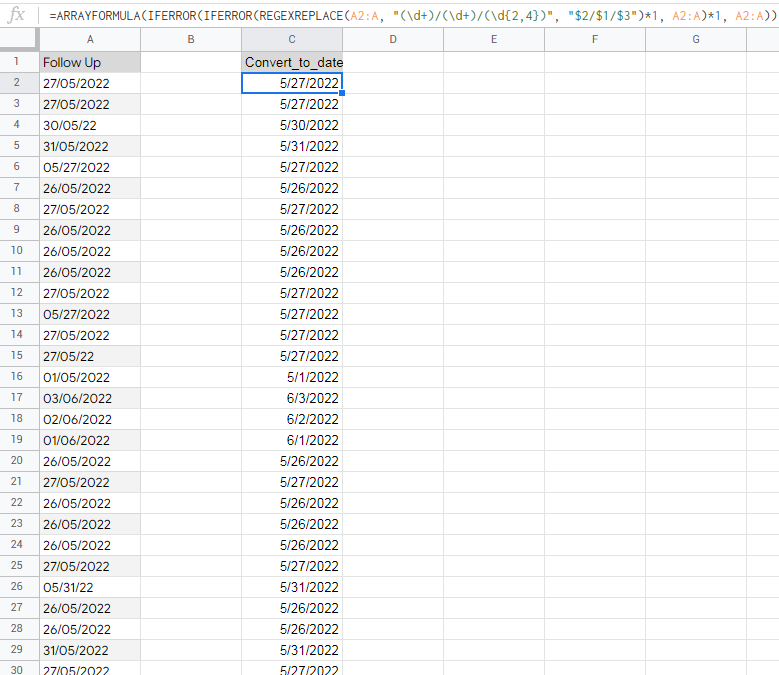This screenshot has width=779, height=675.
Task: Click the select-all corner box
Action: (19, 39)
